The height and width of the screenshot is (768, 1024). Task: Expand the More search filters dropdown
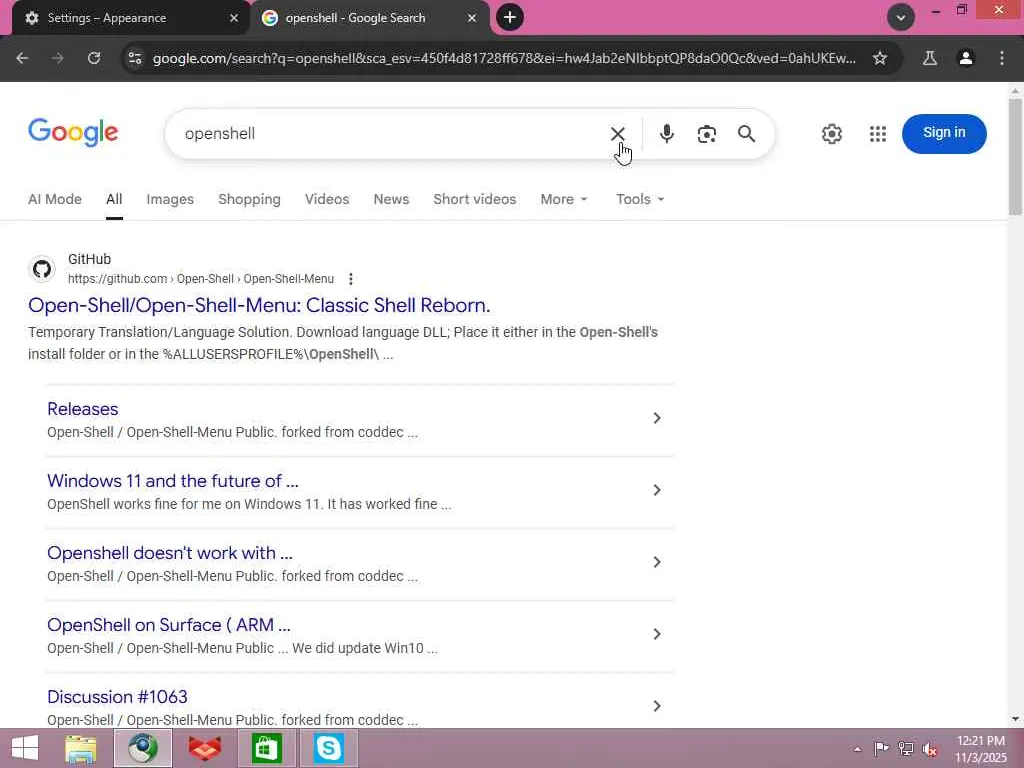coord(564,199)
